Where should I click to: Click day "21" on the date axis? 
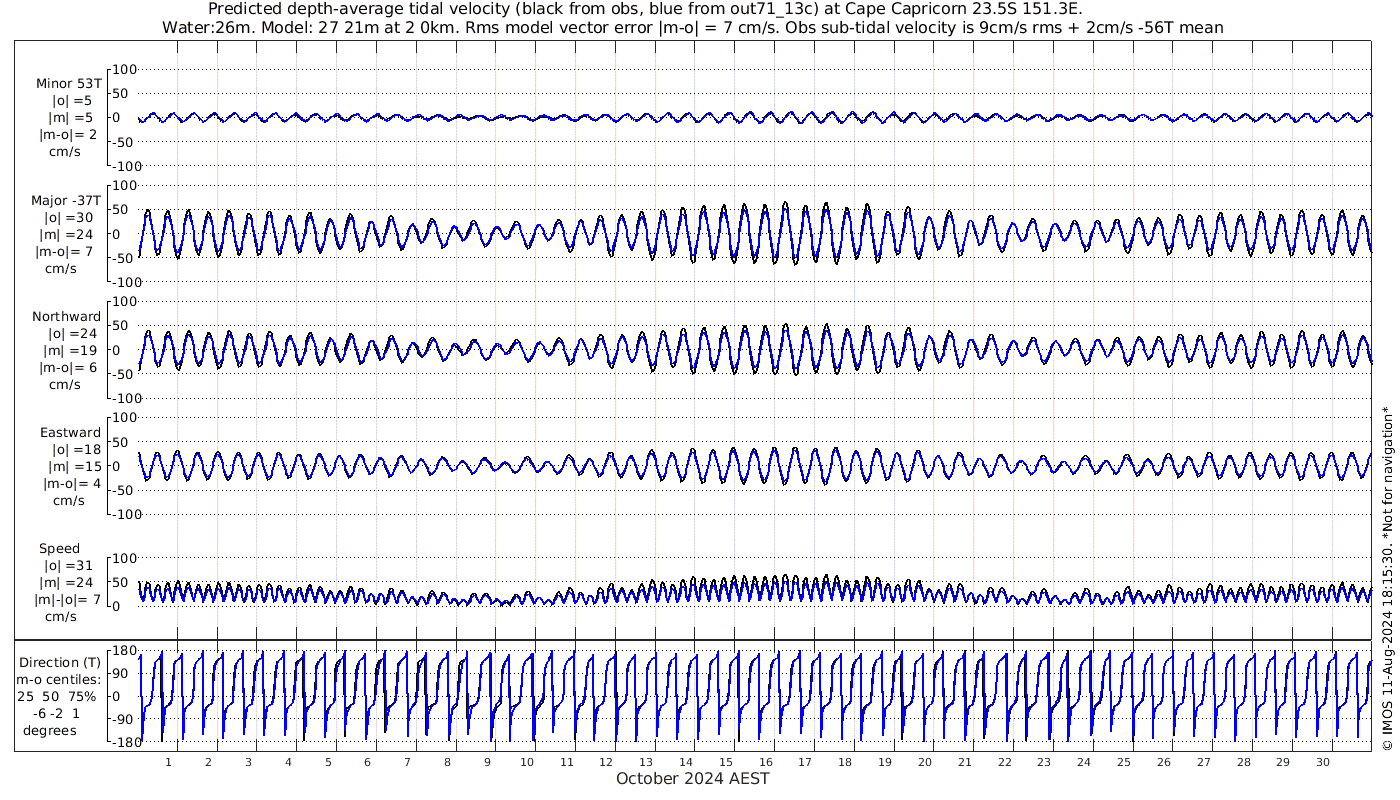click(x=964, y=762)
